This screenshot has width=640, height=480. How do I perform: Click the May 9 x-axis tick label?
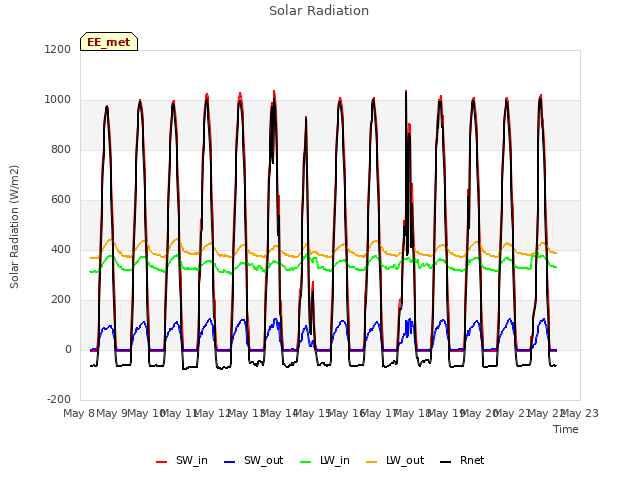(x=112, y=413)
